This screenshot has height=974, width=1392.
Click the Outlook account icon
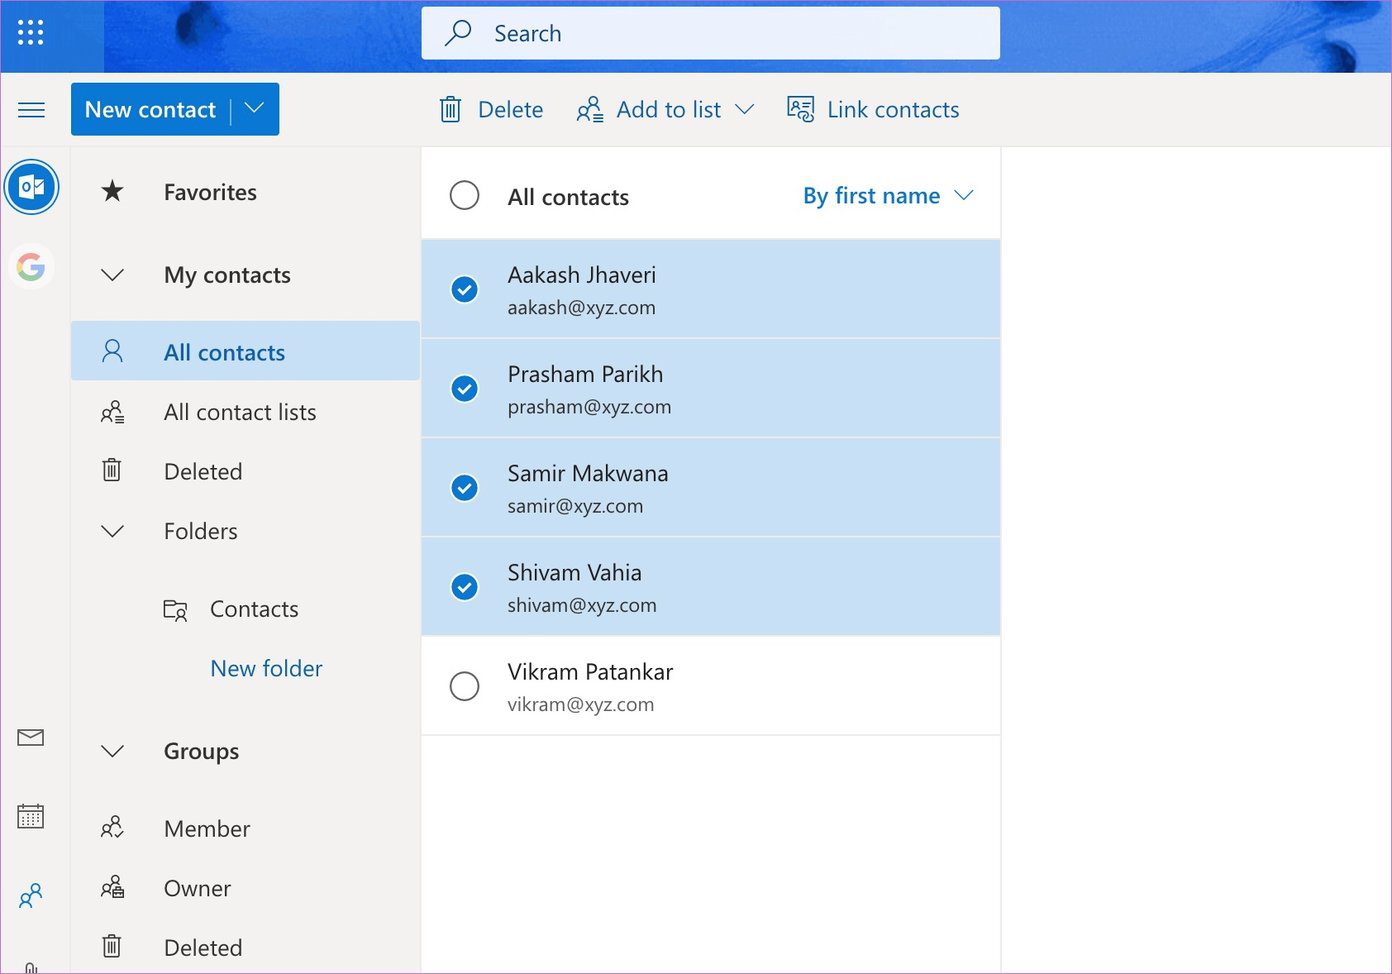click(x=31, y=187)
